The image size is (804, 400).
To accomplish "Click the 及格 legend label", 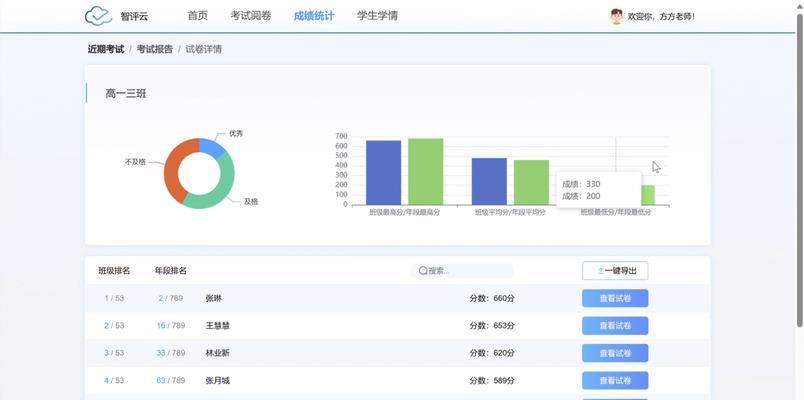I will [x=251, y=202].
